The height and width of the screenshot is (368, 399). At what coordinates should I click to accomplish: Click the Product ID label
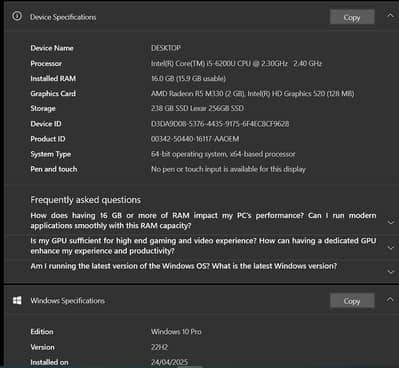click(x=48, y=139)
